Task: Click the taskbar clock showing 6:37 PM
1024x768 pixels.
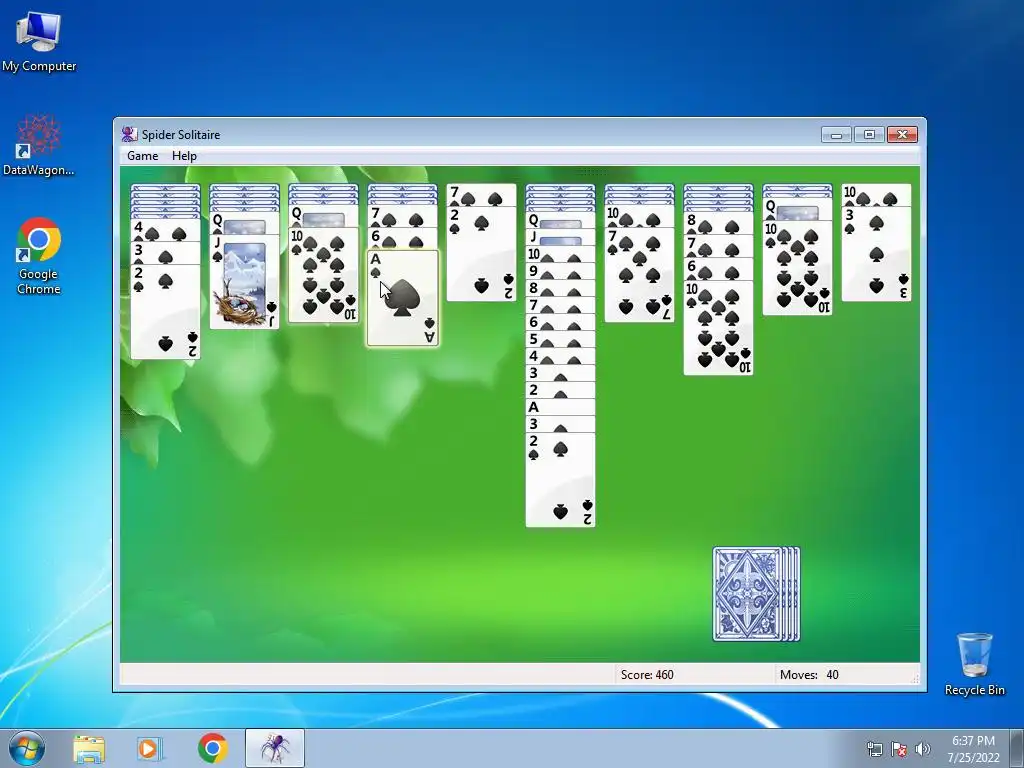Action: point(973,748)
